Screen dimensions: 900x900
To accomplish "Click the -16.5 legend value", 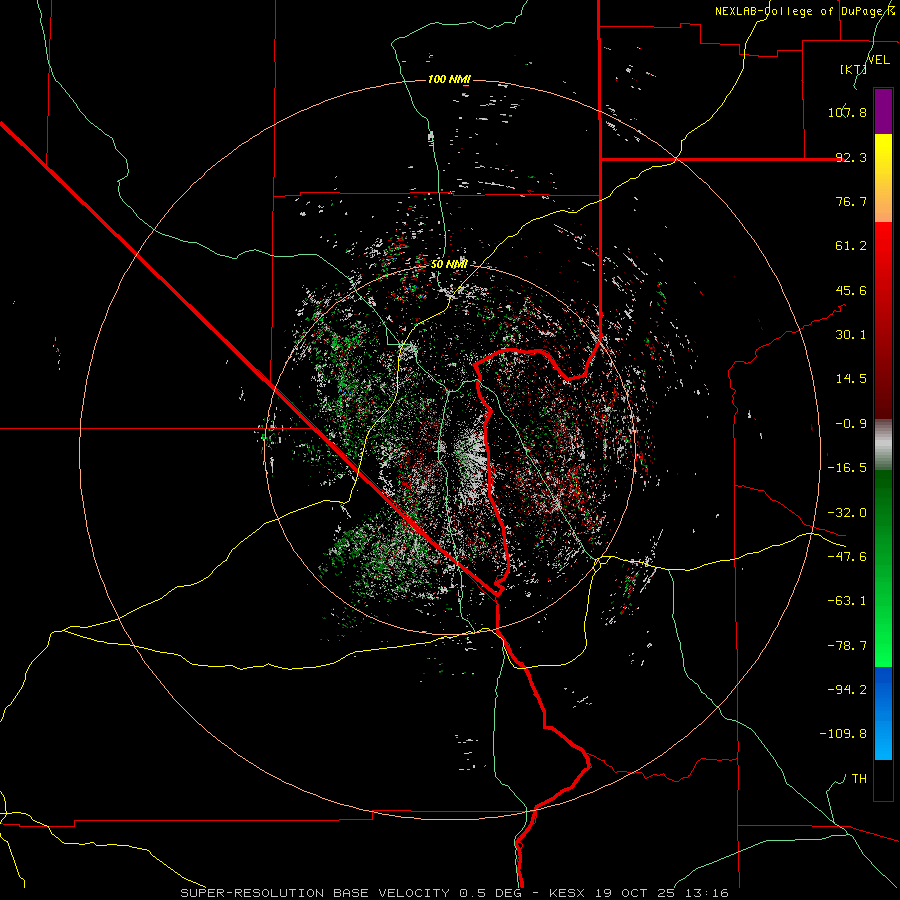I will point(847,468).
